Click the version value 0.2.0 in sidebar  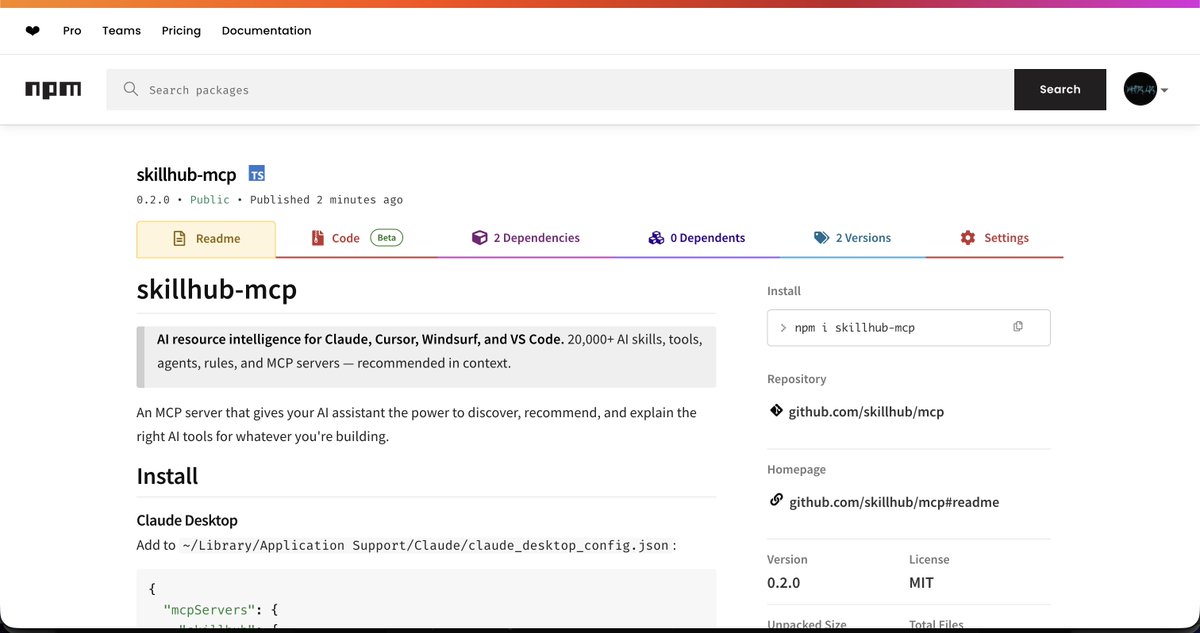coord(783,583)
